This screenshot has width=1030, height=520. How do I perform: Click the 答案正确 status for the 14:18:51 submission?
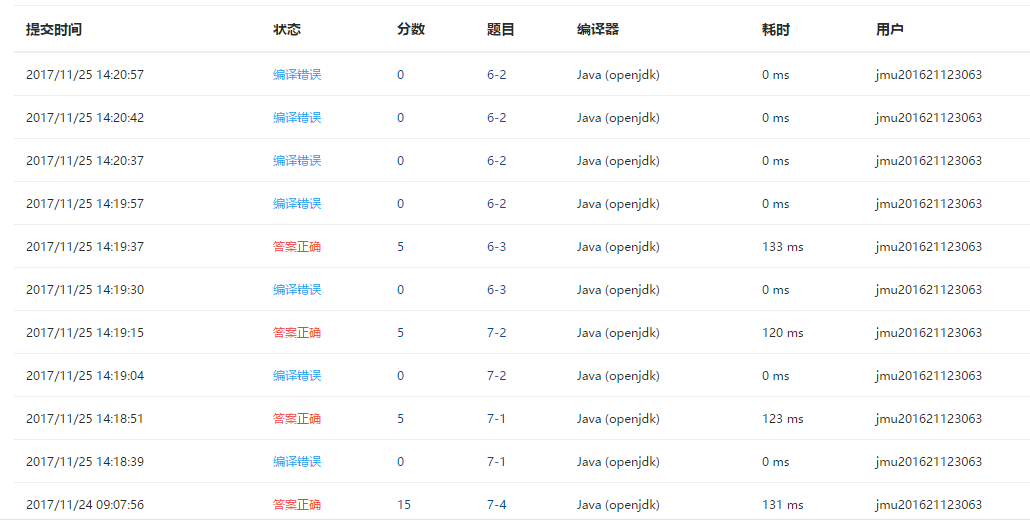[x=297, y=419]
